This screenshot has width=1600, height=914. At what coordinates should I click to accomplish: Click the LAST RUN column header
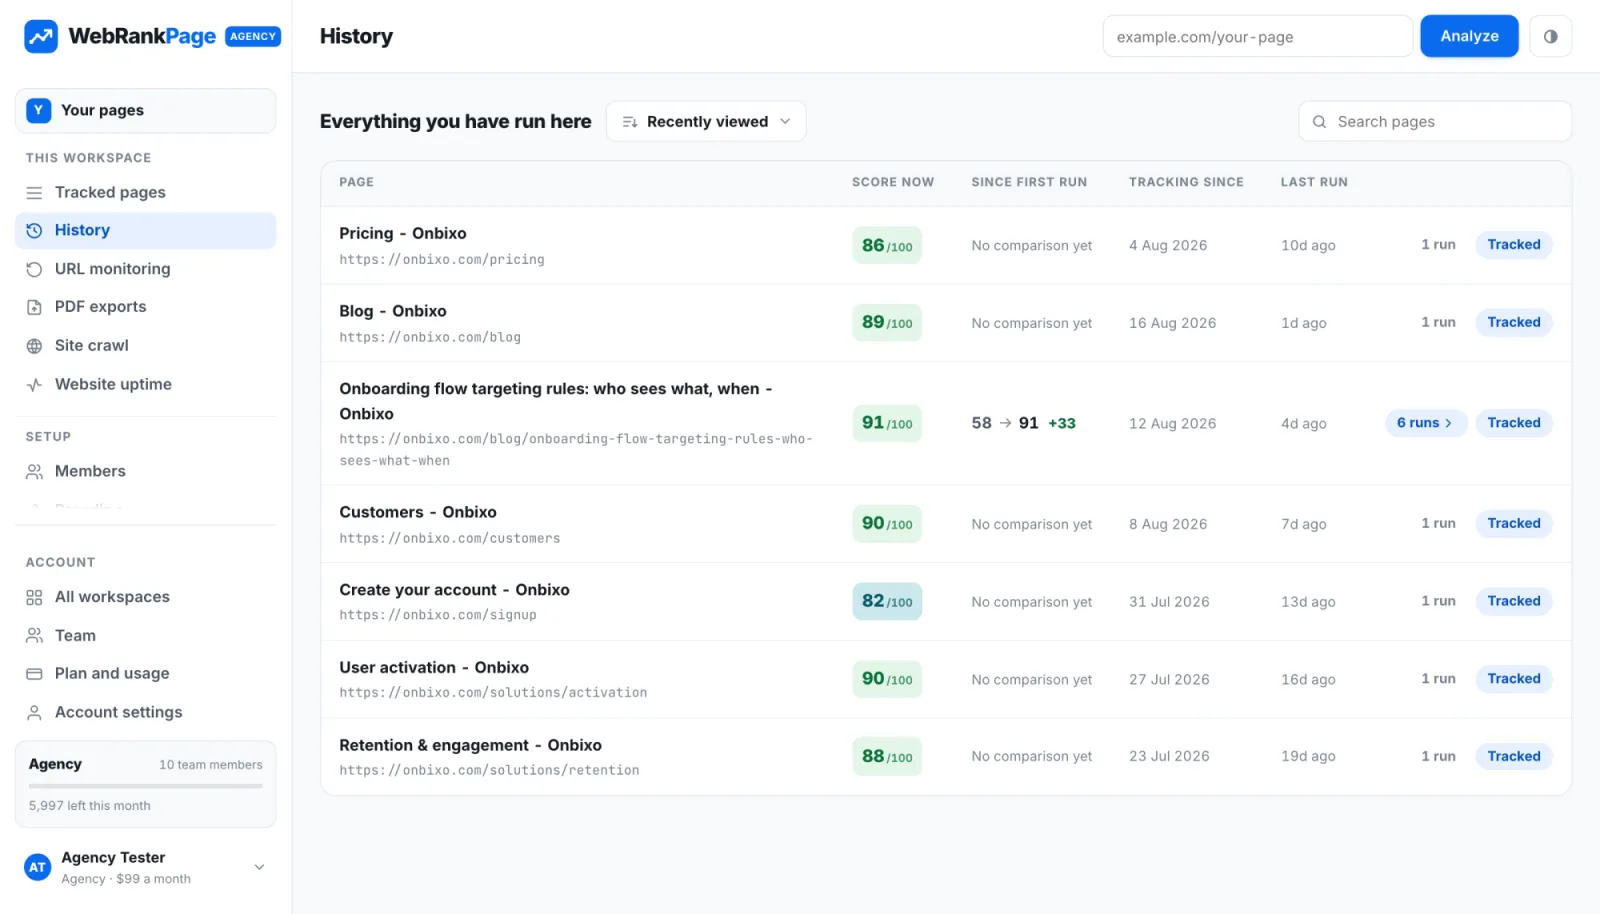[x=1314, y=182]
